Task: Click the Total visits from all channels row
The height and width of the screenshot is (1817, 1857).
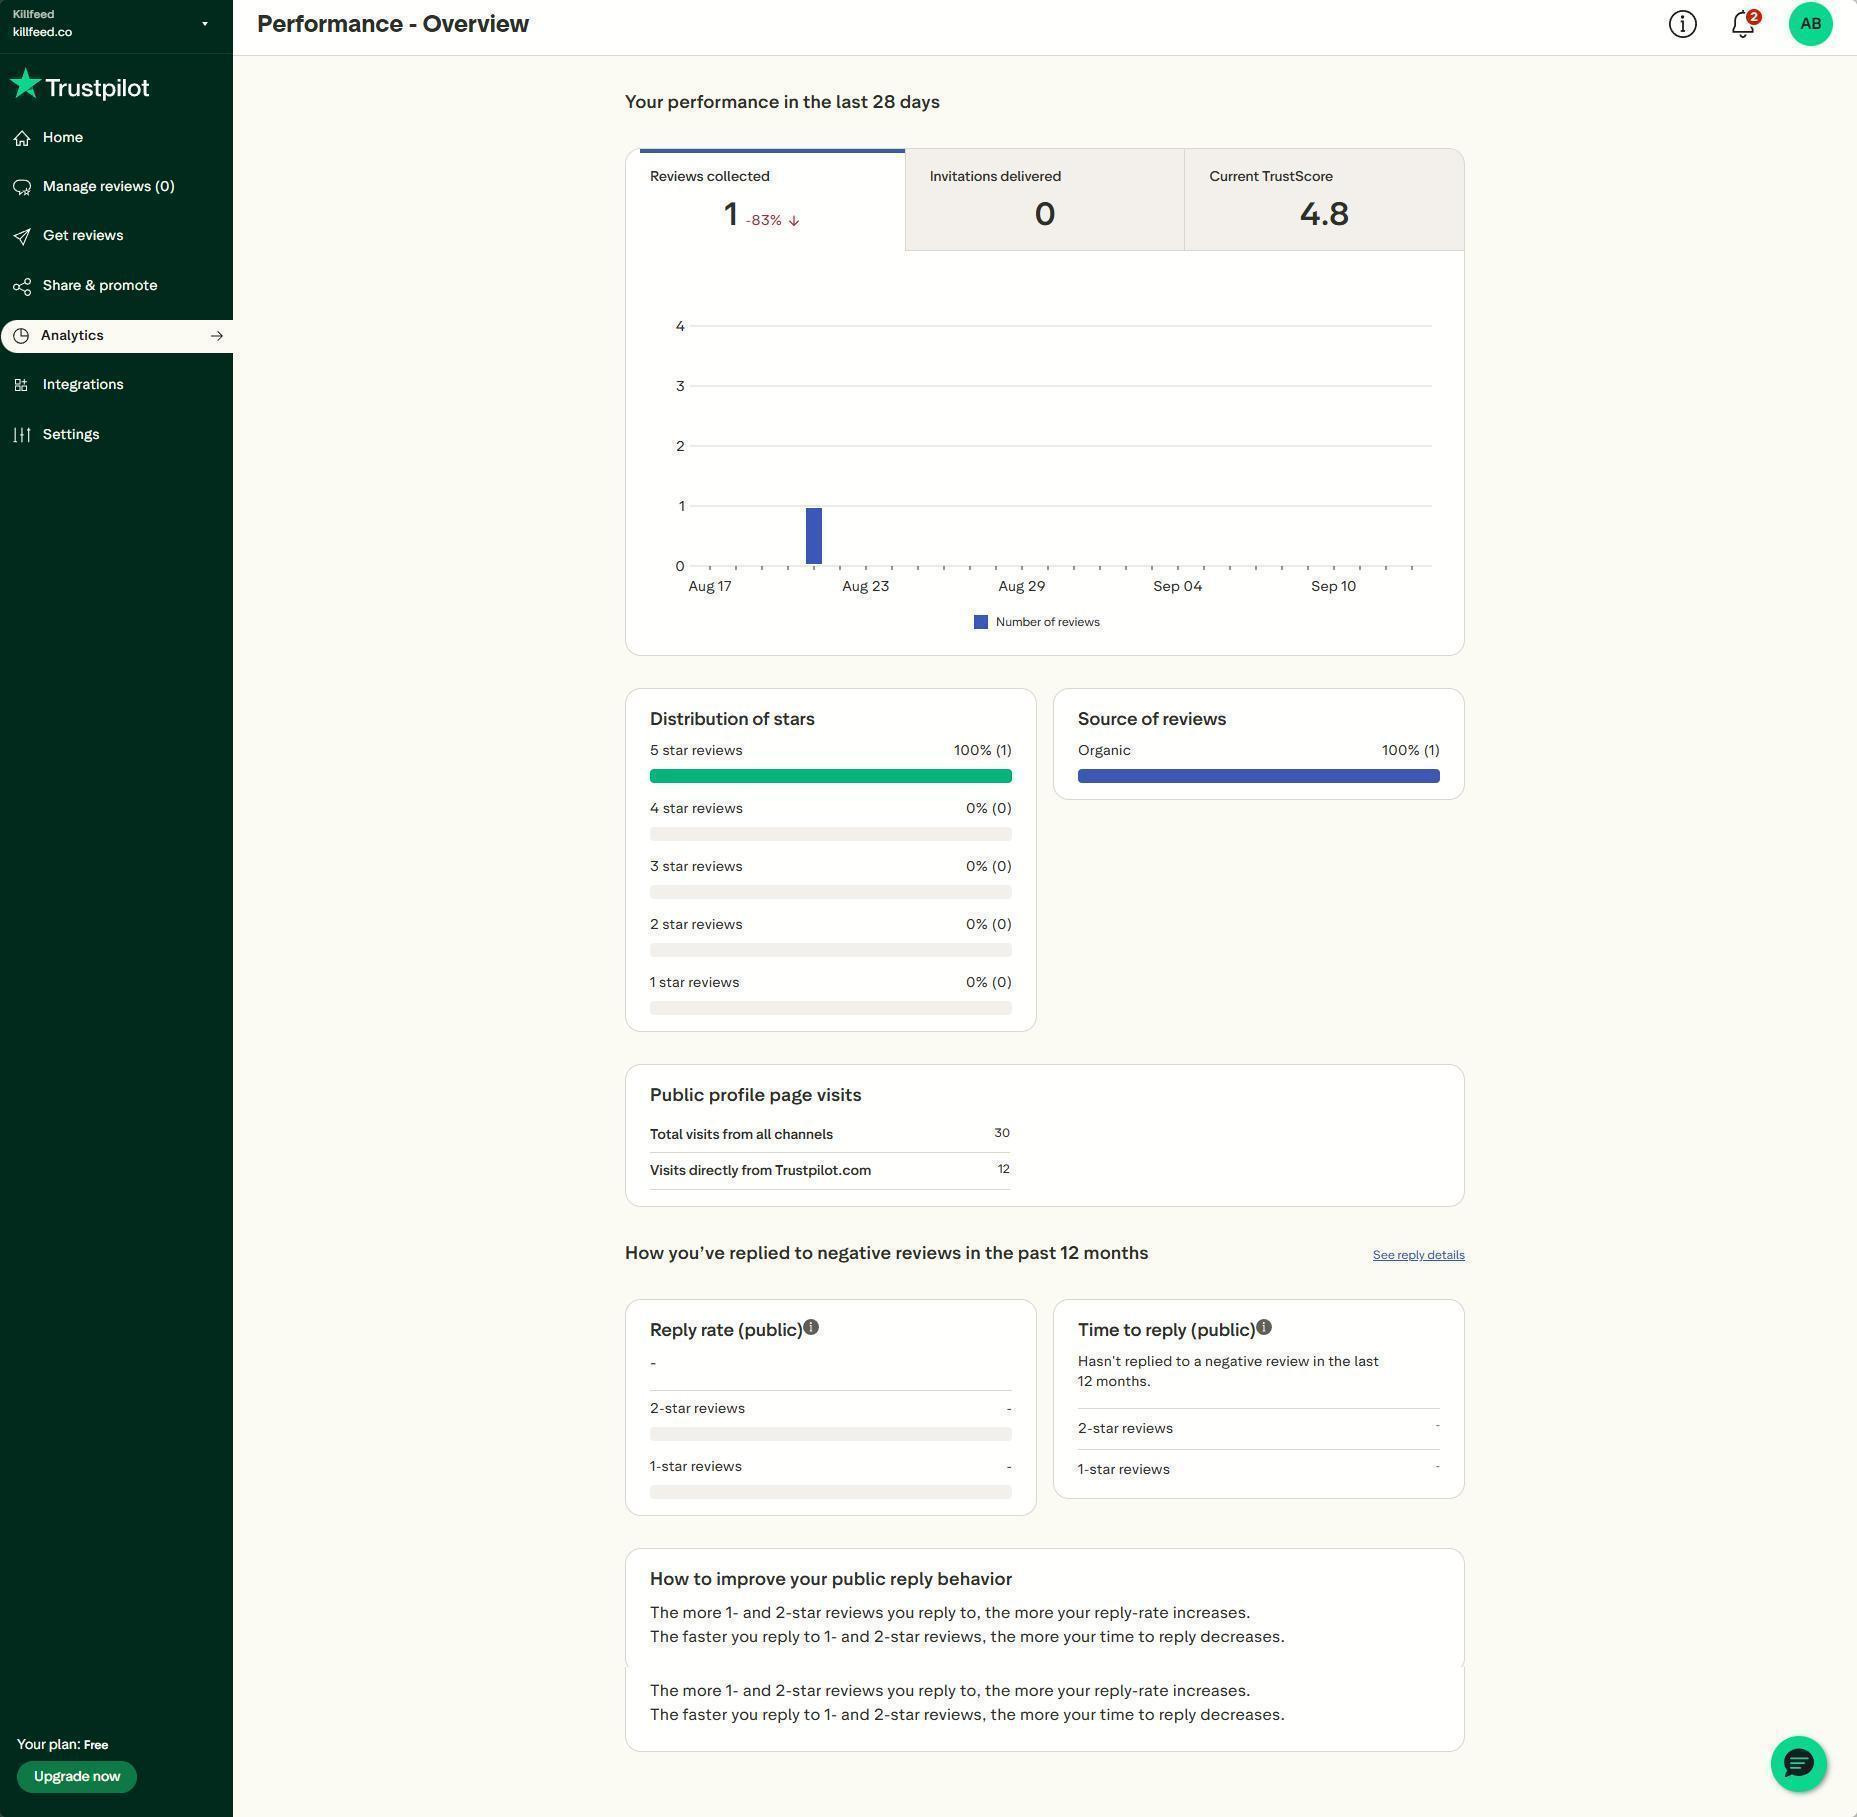Action: [830, 1134]
